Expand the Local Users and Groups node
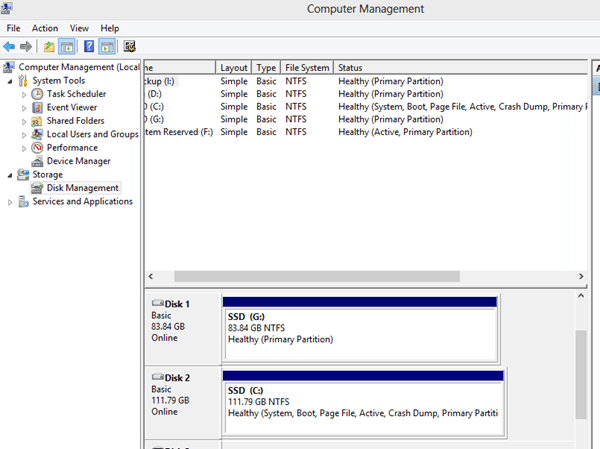Screen dimensions: 600x449 pyautogui.click(x=24, y=135)
